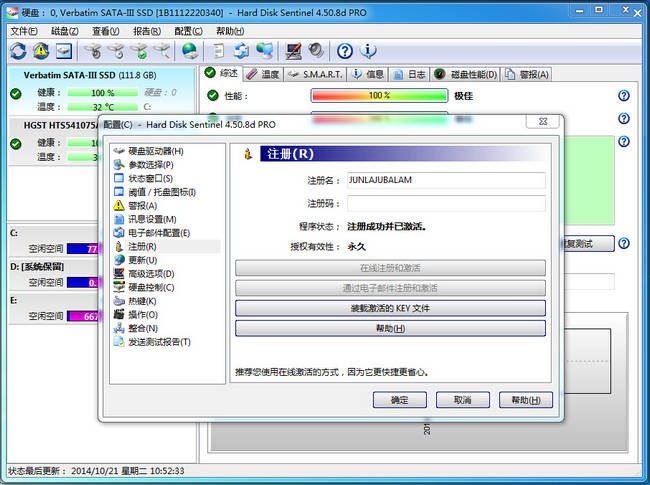Screen dimensions: 650x485
Task: Switch to the 日志 tab
Action: 410,74
